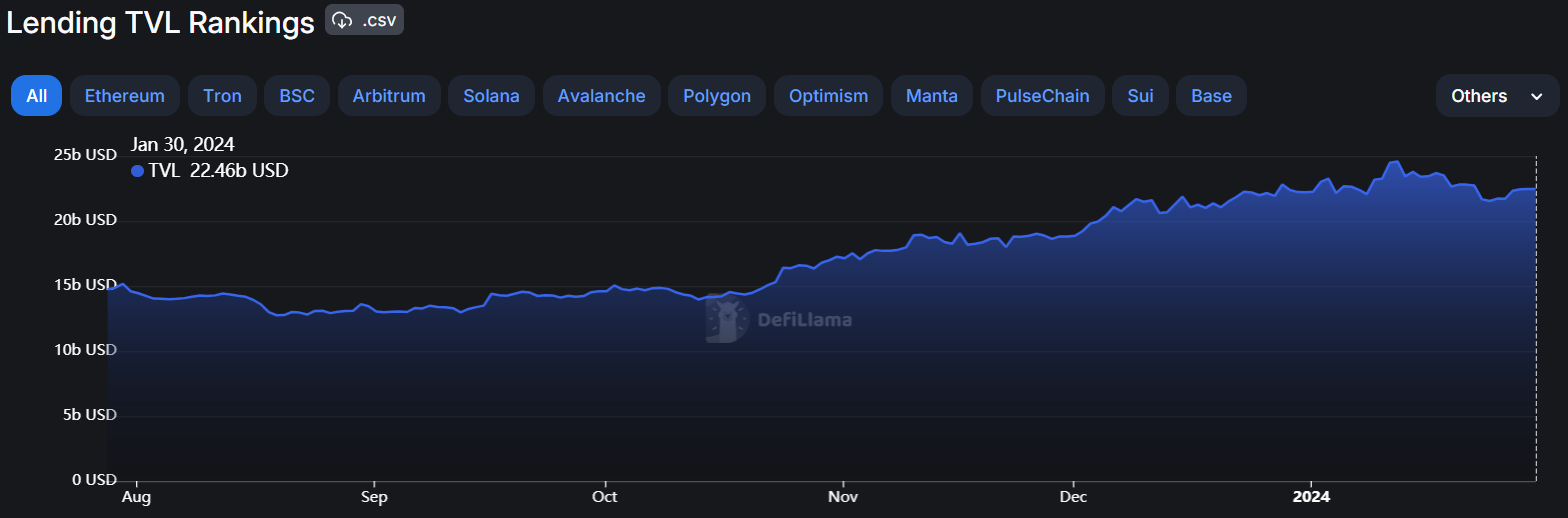Click the Nov label on time axis

843,496
